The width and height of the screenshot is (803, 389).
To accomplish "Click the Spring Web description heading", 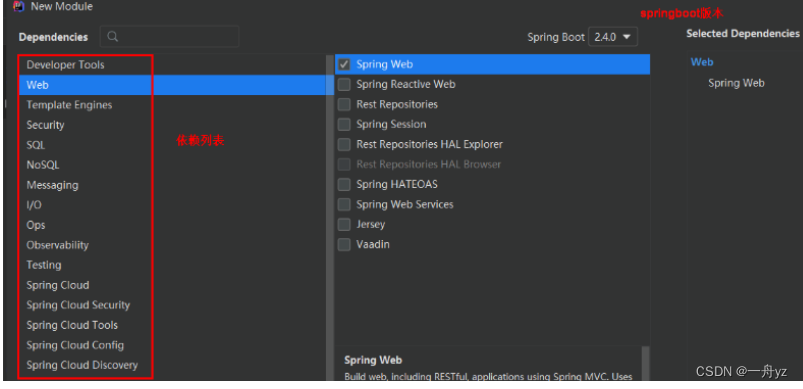I will 373,360.
